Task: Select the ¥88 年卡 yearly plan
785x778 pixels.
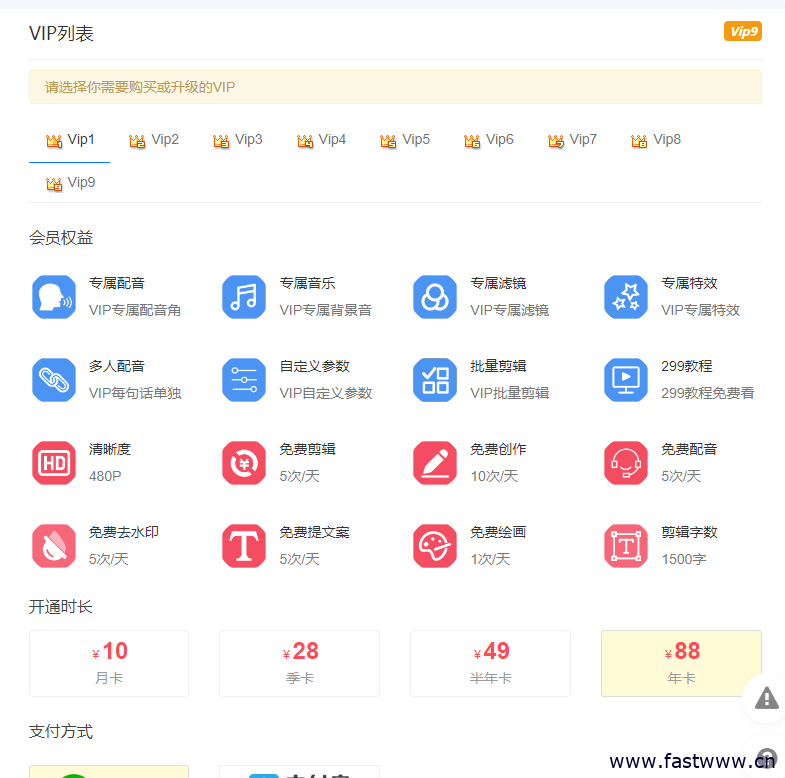Action: (x=681, y=663)
